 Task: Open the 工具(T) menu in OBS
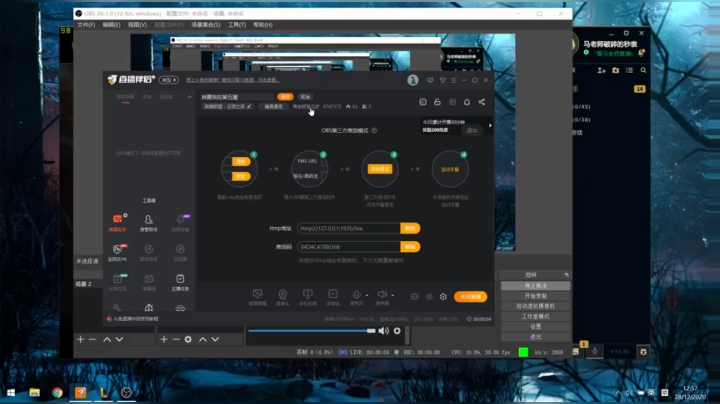[x=237, y=25]
